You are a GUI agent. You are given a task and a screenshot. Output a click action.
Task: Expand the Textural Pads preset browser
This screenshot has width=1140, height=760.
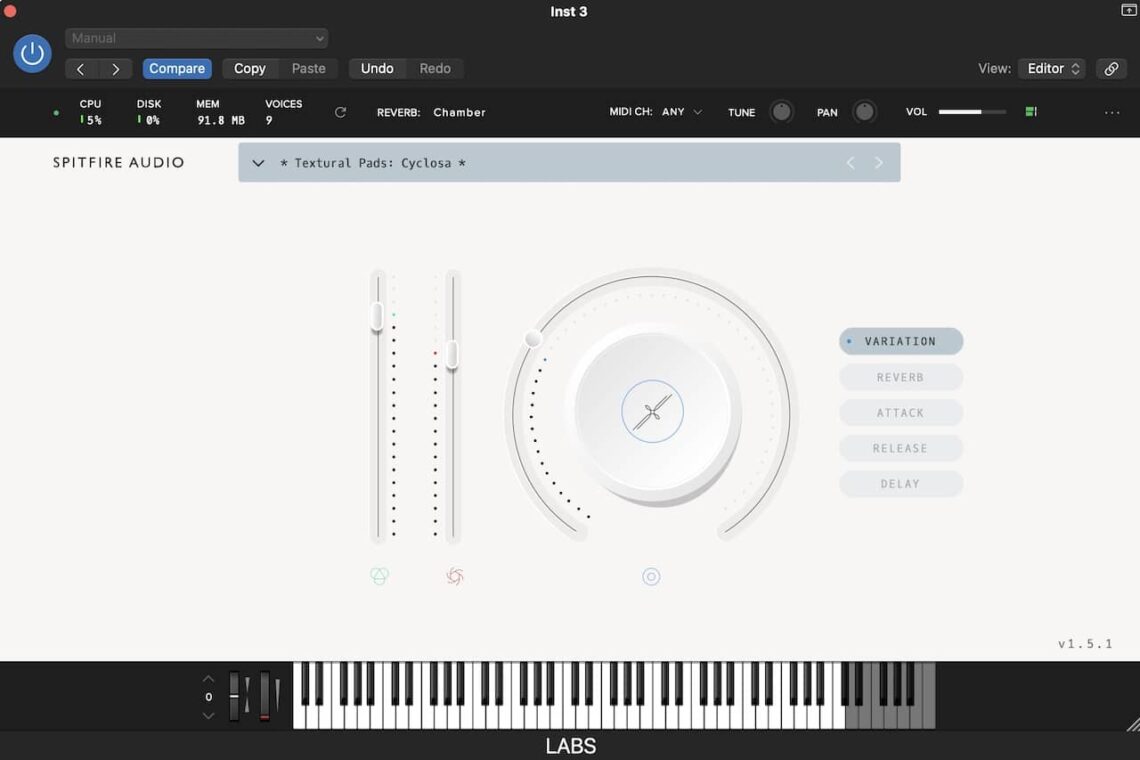pyautogui.click(x=258, y=163)
